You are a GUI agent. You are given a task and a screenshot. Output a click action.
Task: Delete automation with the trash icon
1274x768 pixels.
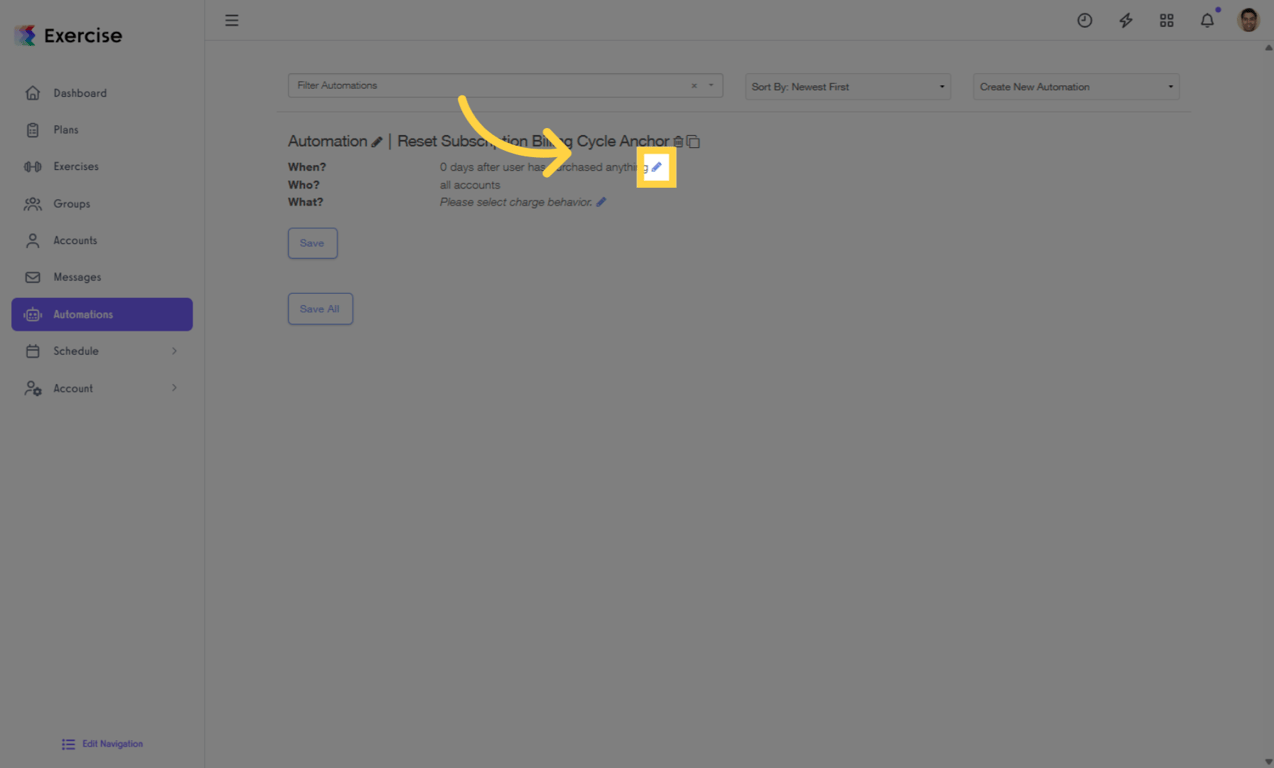coord(678,141)
